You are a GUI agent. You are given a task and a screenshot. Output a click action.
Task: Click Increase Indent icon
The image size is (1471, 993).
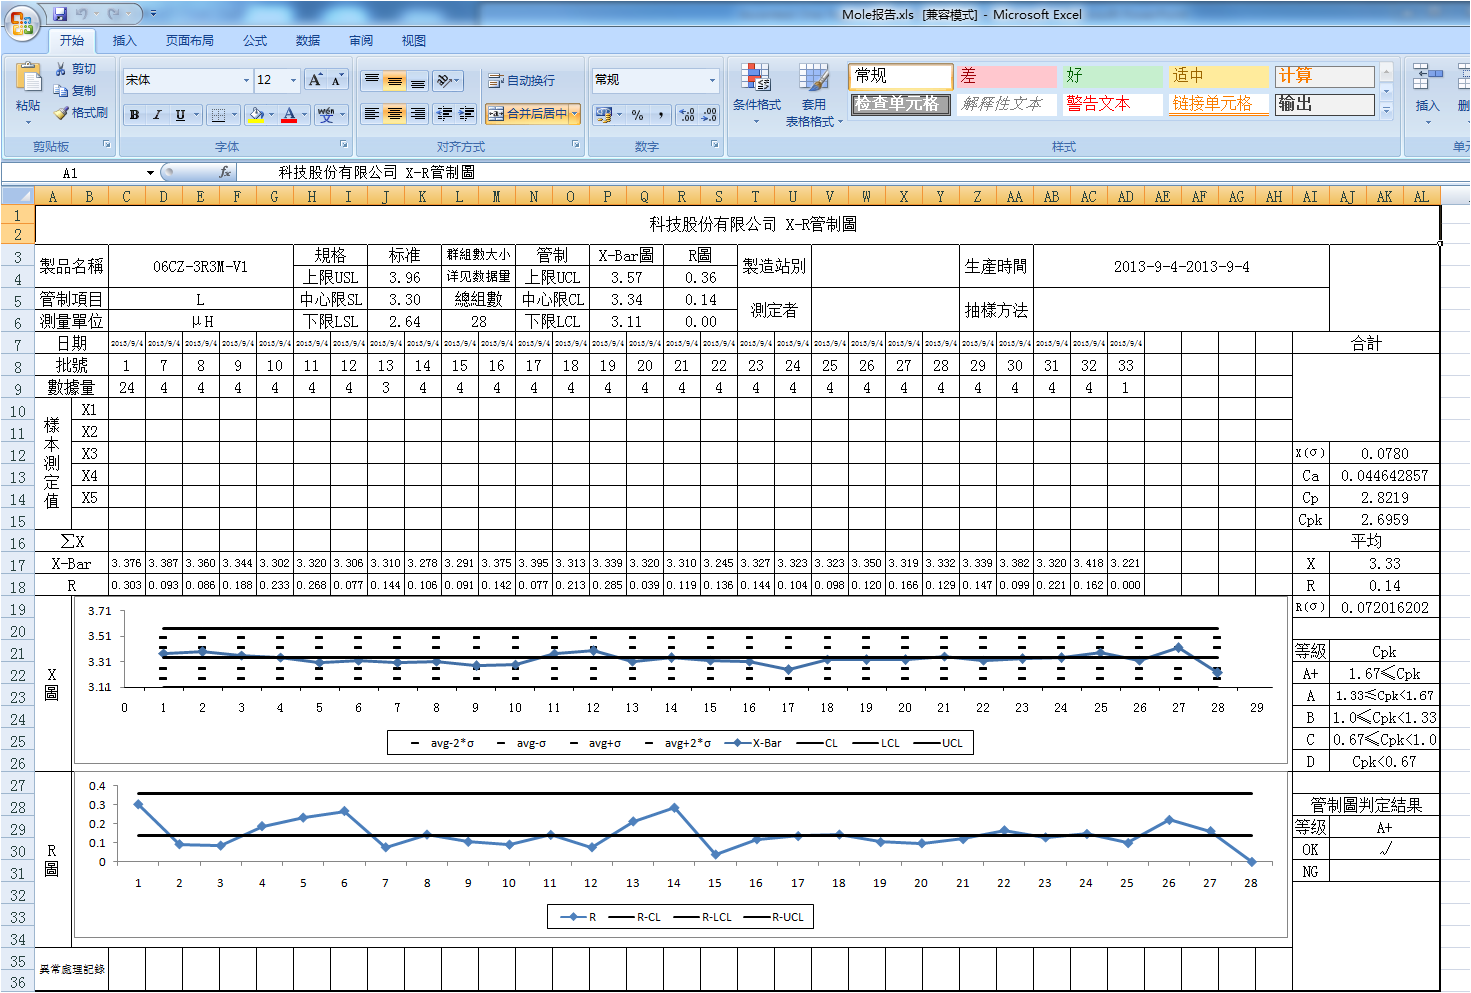[466, 114]
